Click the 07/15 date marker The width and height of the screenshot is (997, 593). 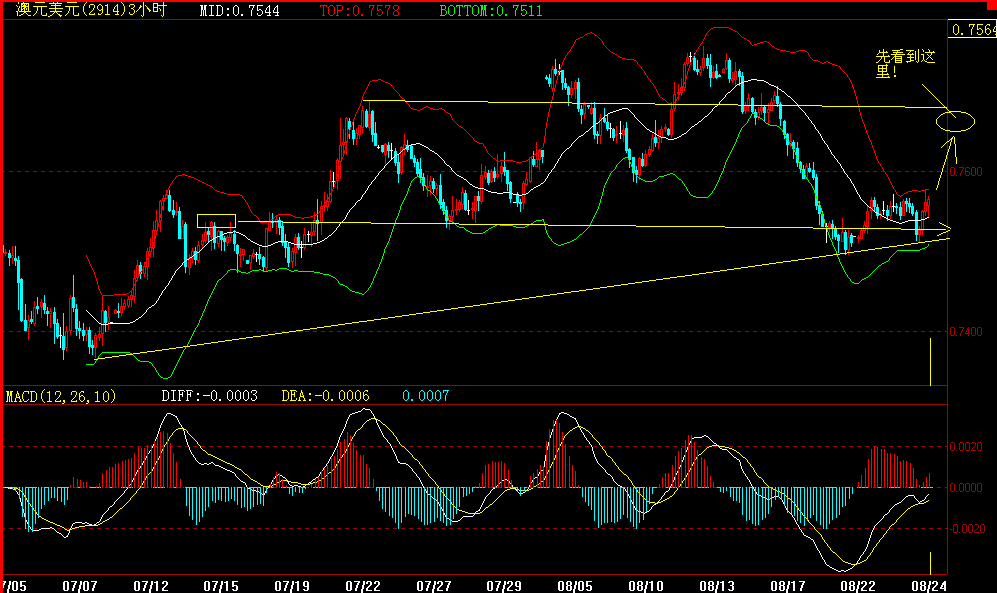[x=221, y=585]
